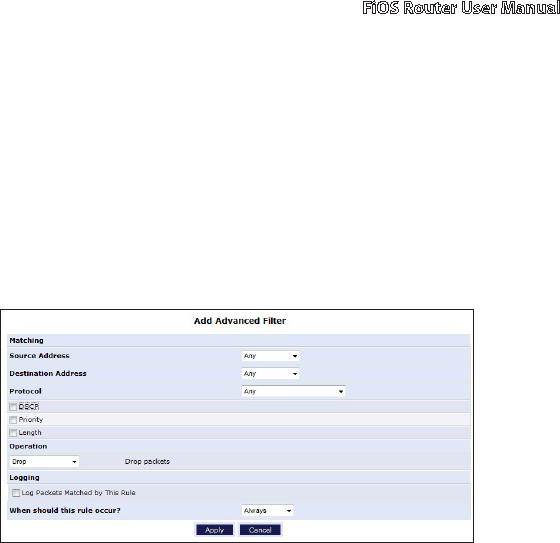Expand the Protocol dropdown
560x543 pixels.
(293, 392)
